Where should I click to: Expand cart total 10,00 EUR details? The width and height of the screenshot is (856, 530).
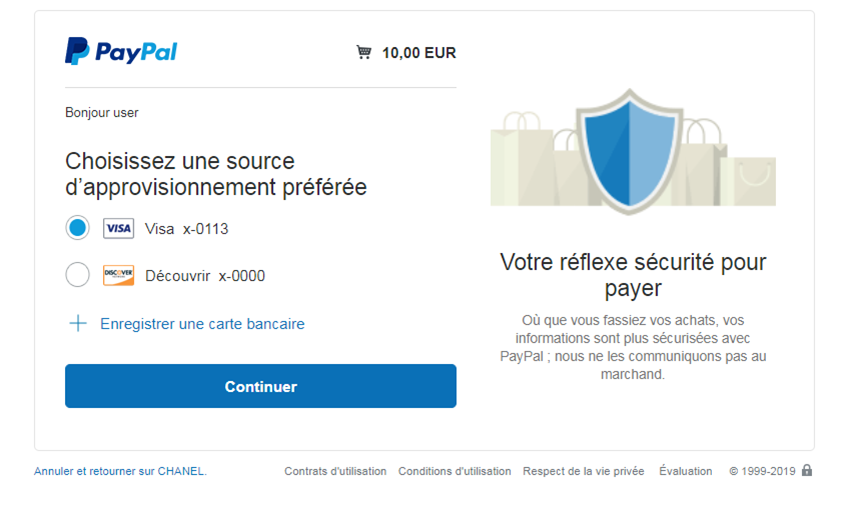click(x=419, y=53)
